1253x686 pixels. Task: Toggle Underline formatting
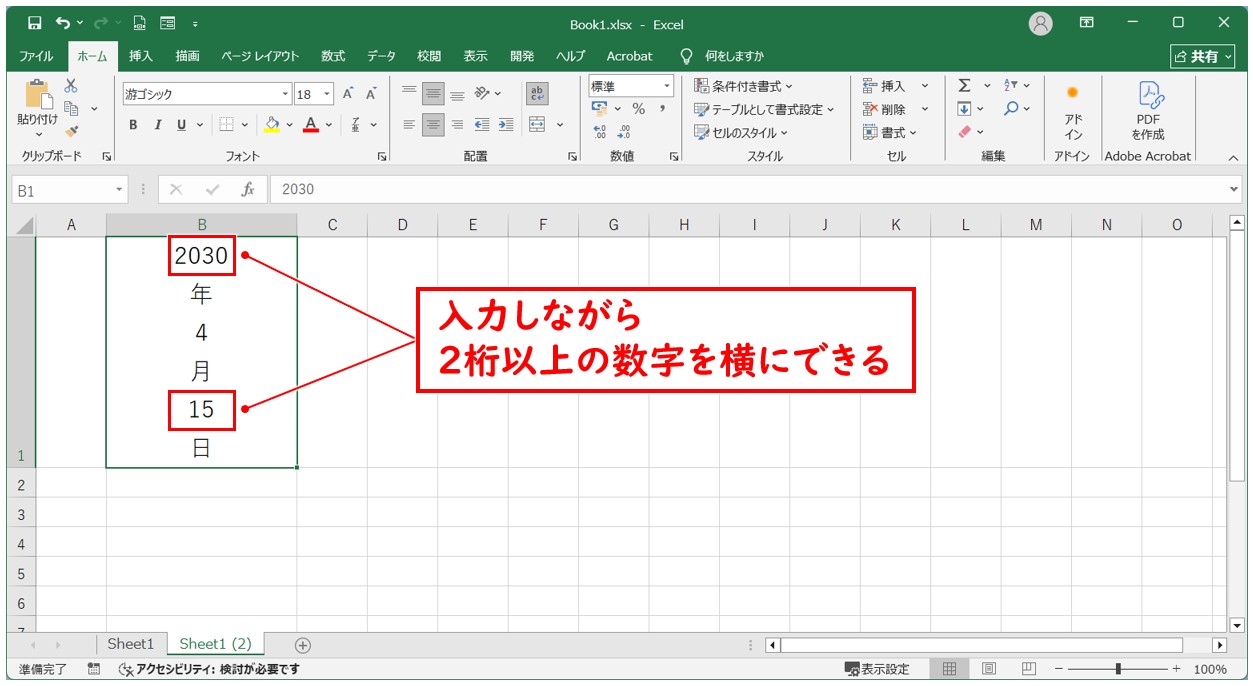pyautogui.click(x=181, y=125)
